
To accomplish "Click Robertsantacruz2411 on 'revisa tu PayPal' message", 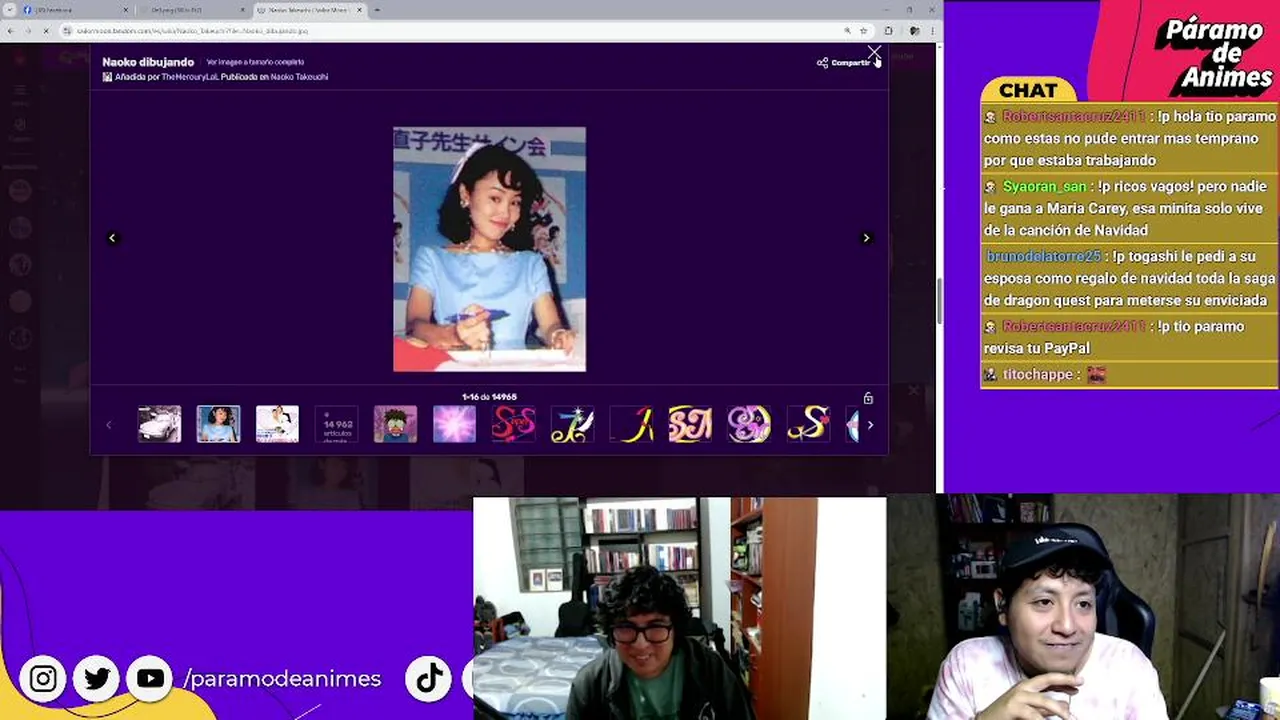I will coord(1074,327).
